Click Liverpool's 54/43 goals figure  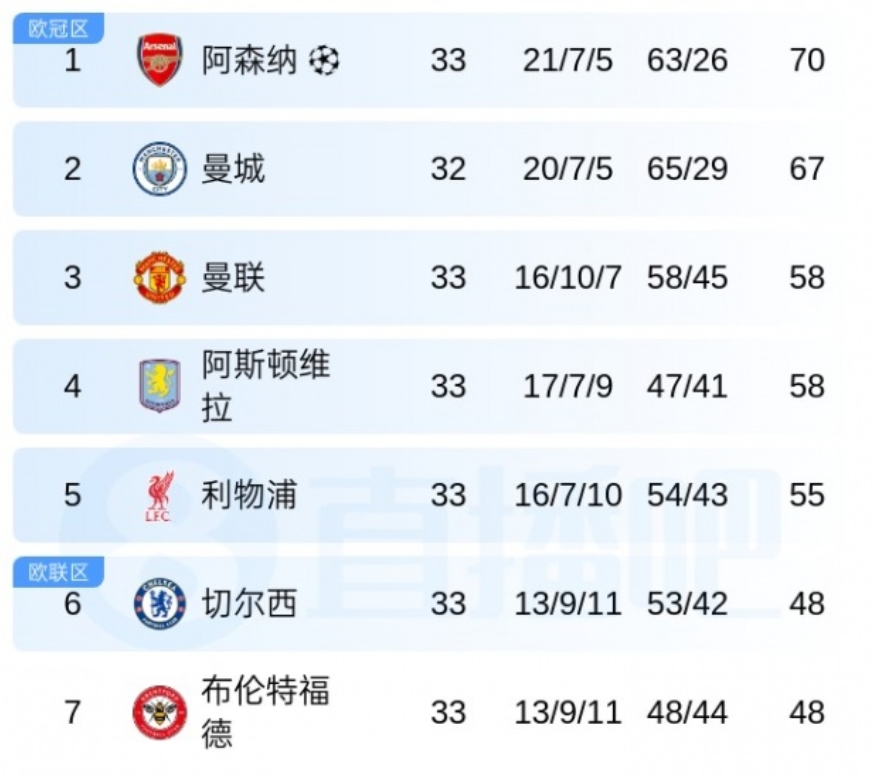click(687, 495)
